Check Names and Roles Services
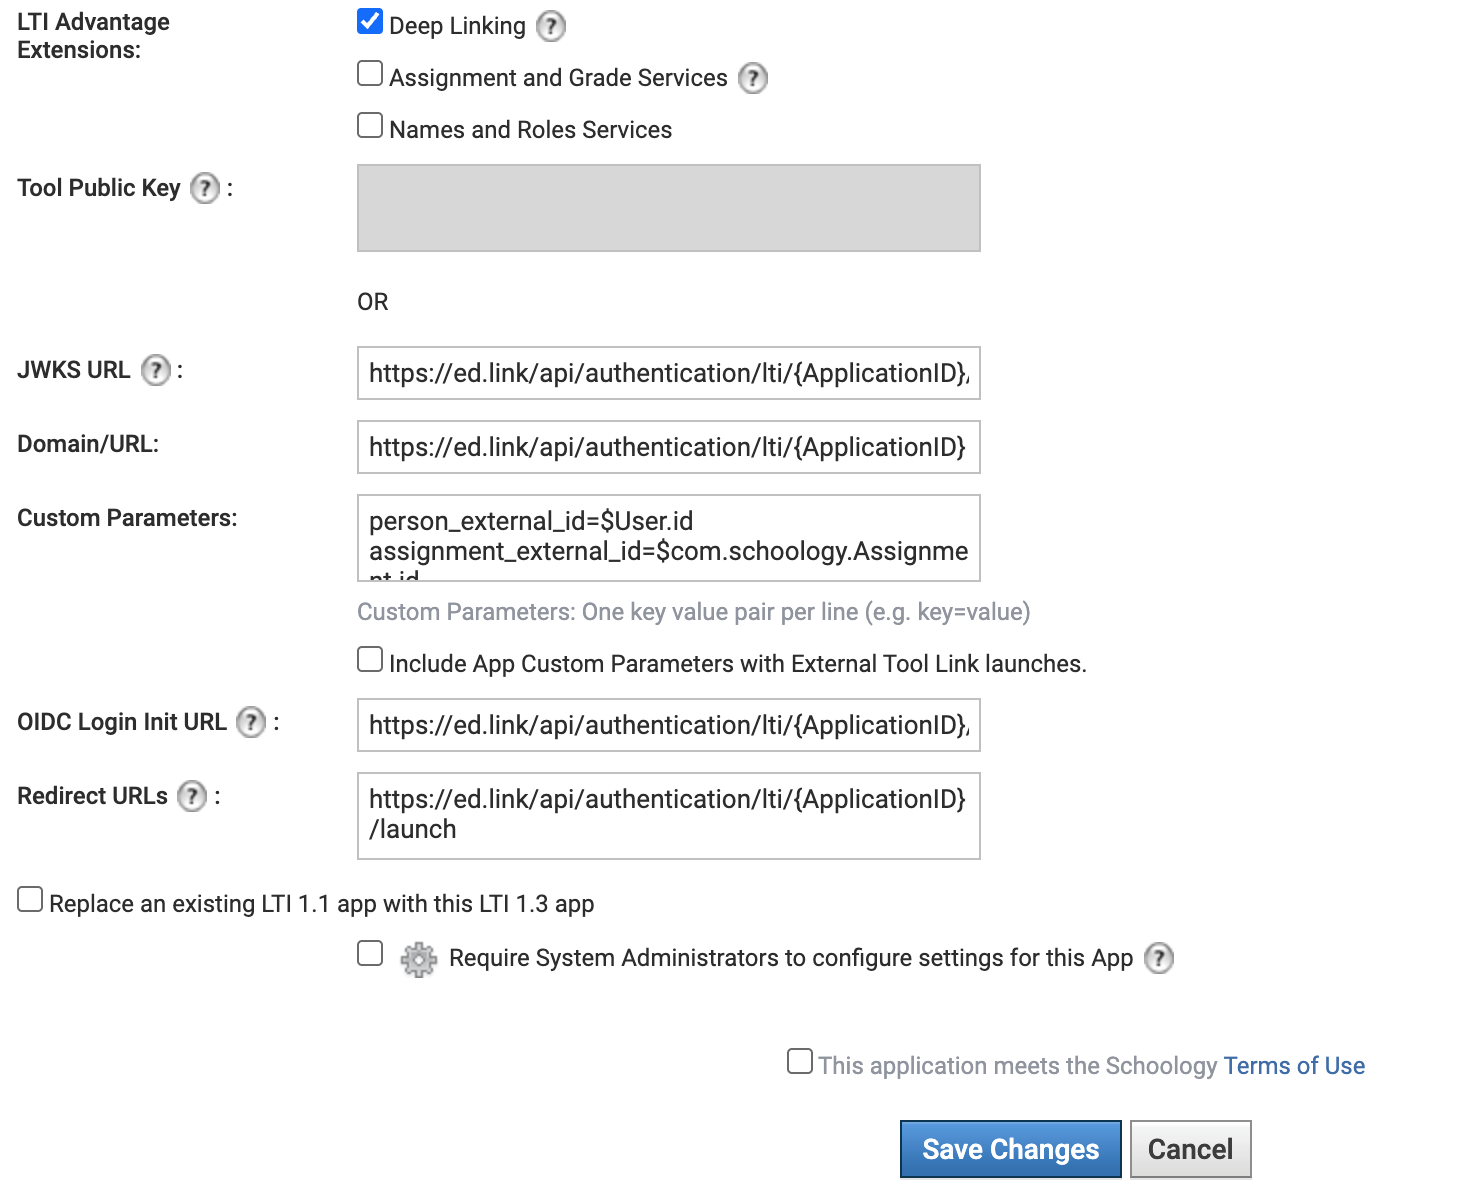This screenshot has width=1458, height=1202. [369, 124]
